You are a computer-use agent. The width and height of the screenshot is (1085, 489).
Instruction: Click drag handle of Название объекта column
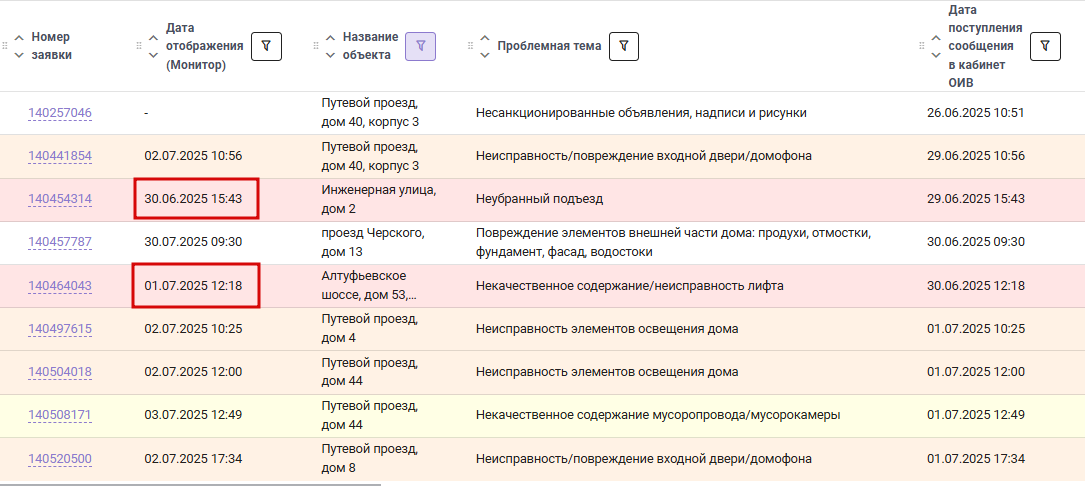[x=316, y=46]
